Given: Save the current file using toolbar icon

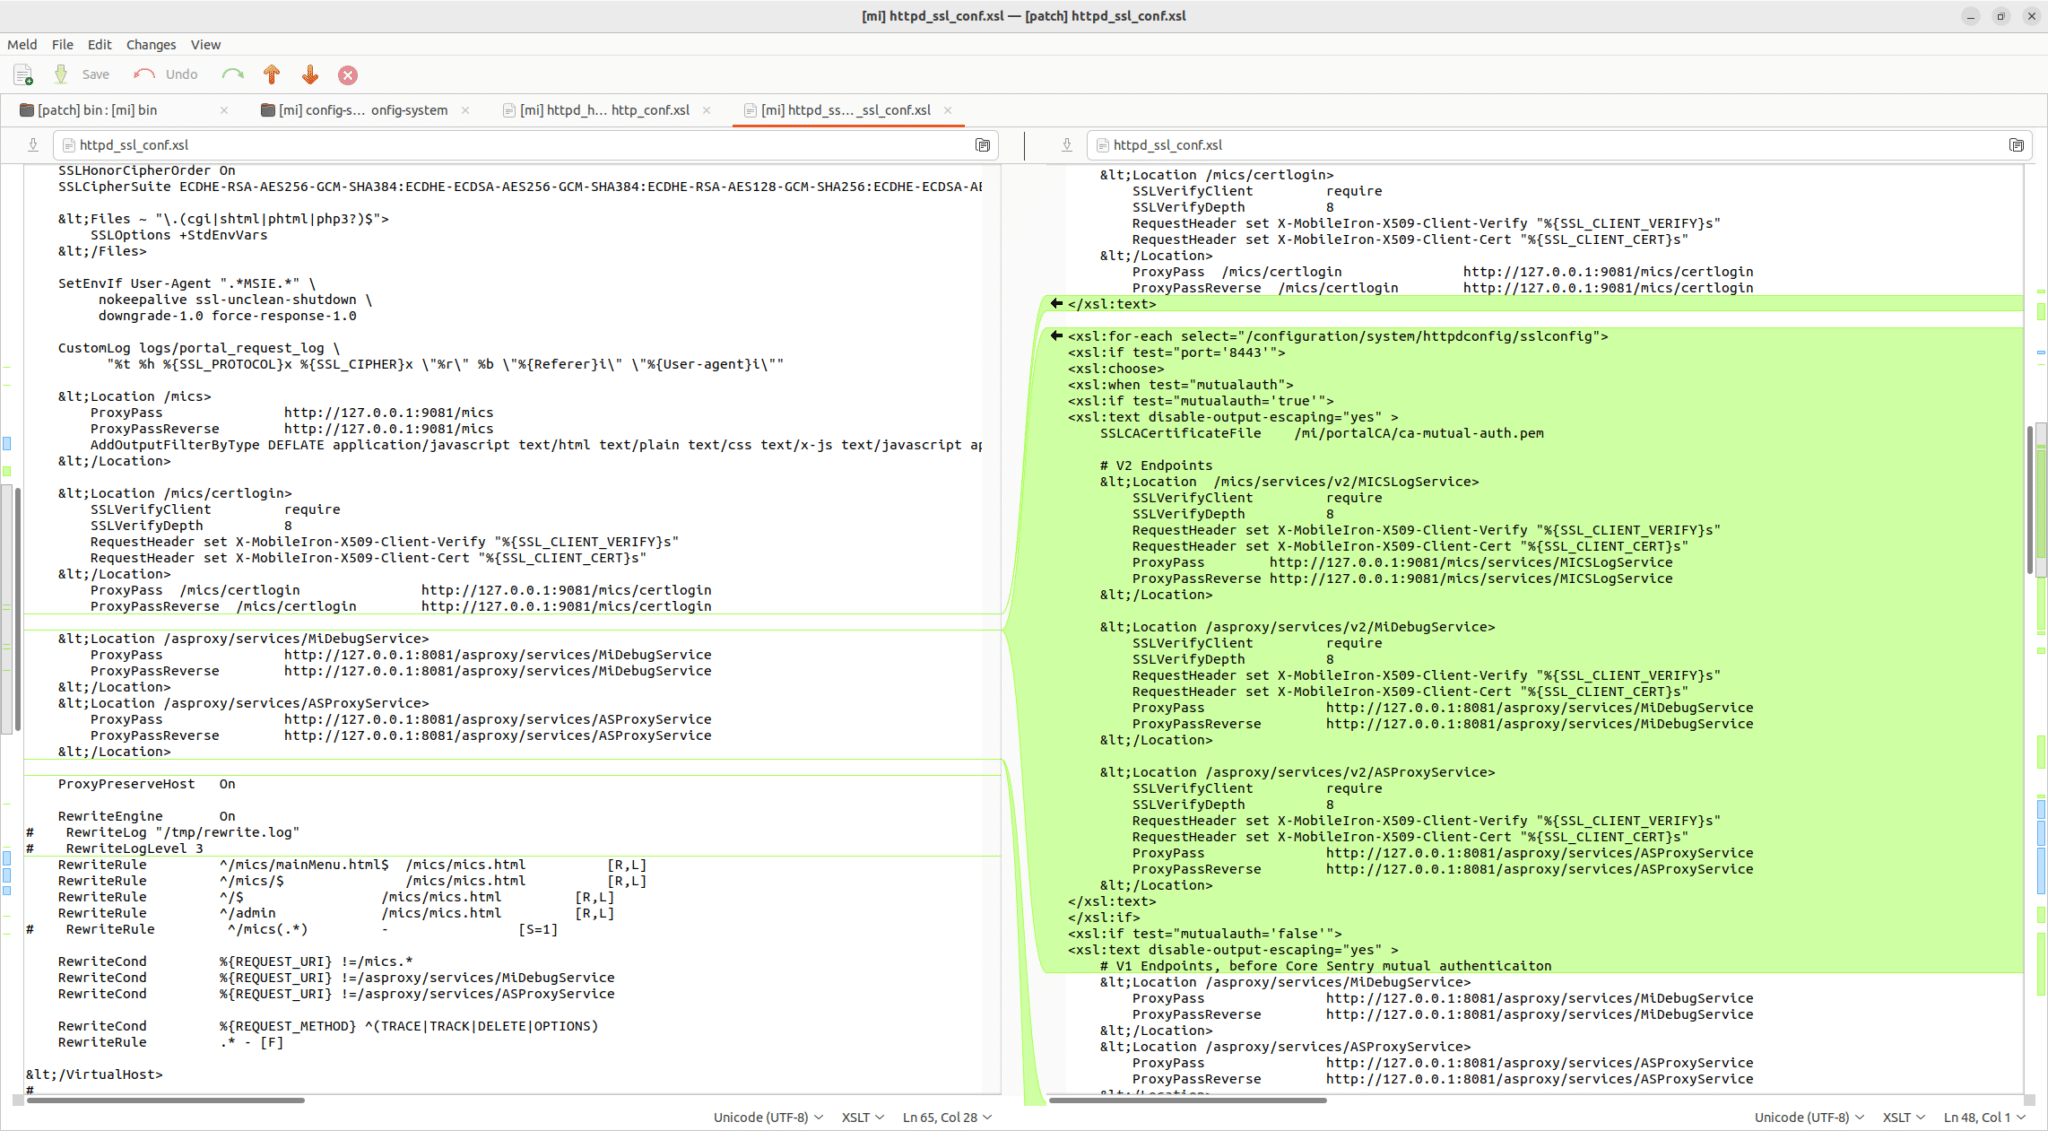Looking at the screenshot, I should click(x=60, y=74).
